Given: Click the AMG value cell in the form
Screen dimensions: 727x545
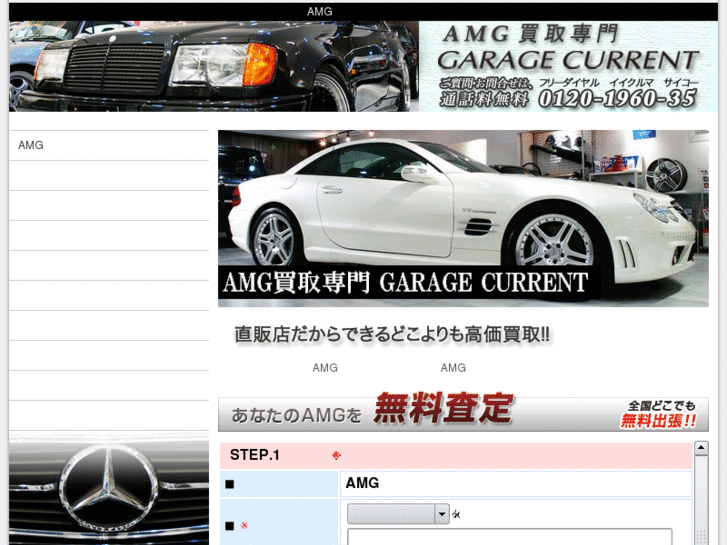Looking at the screenshot, I should click(x=516, y=483).
